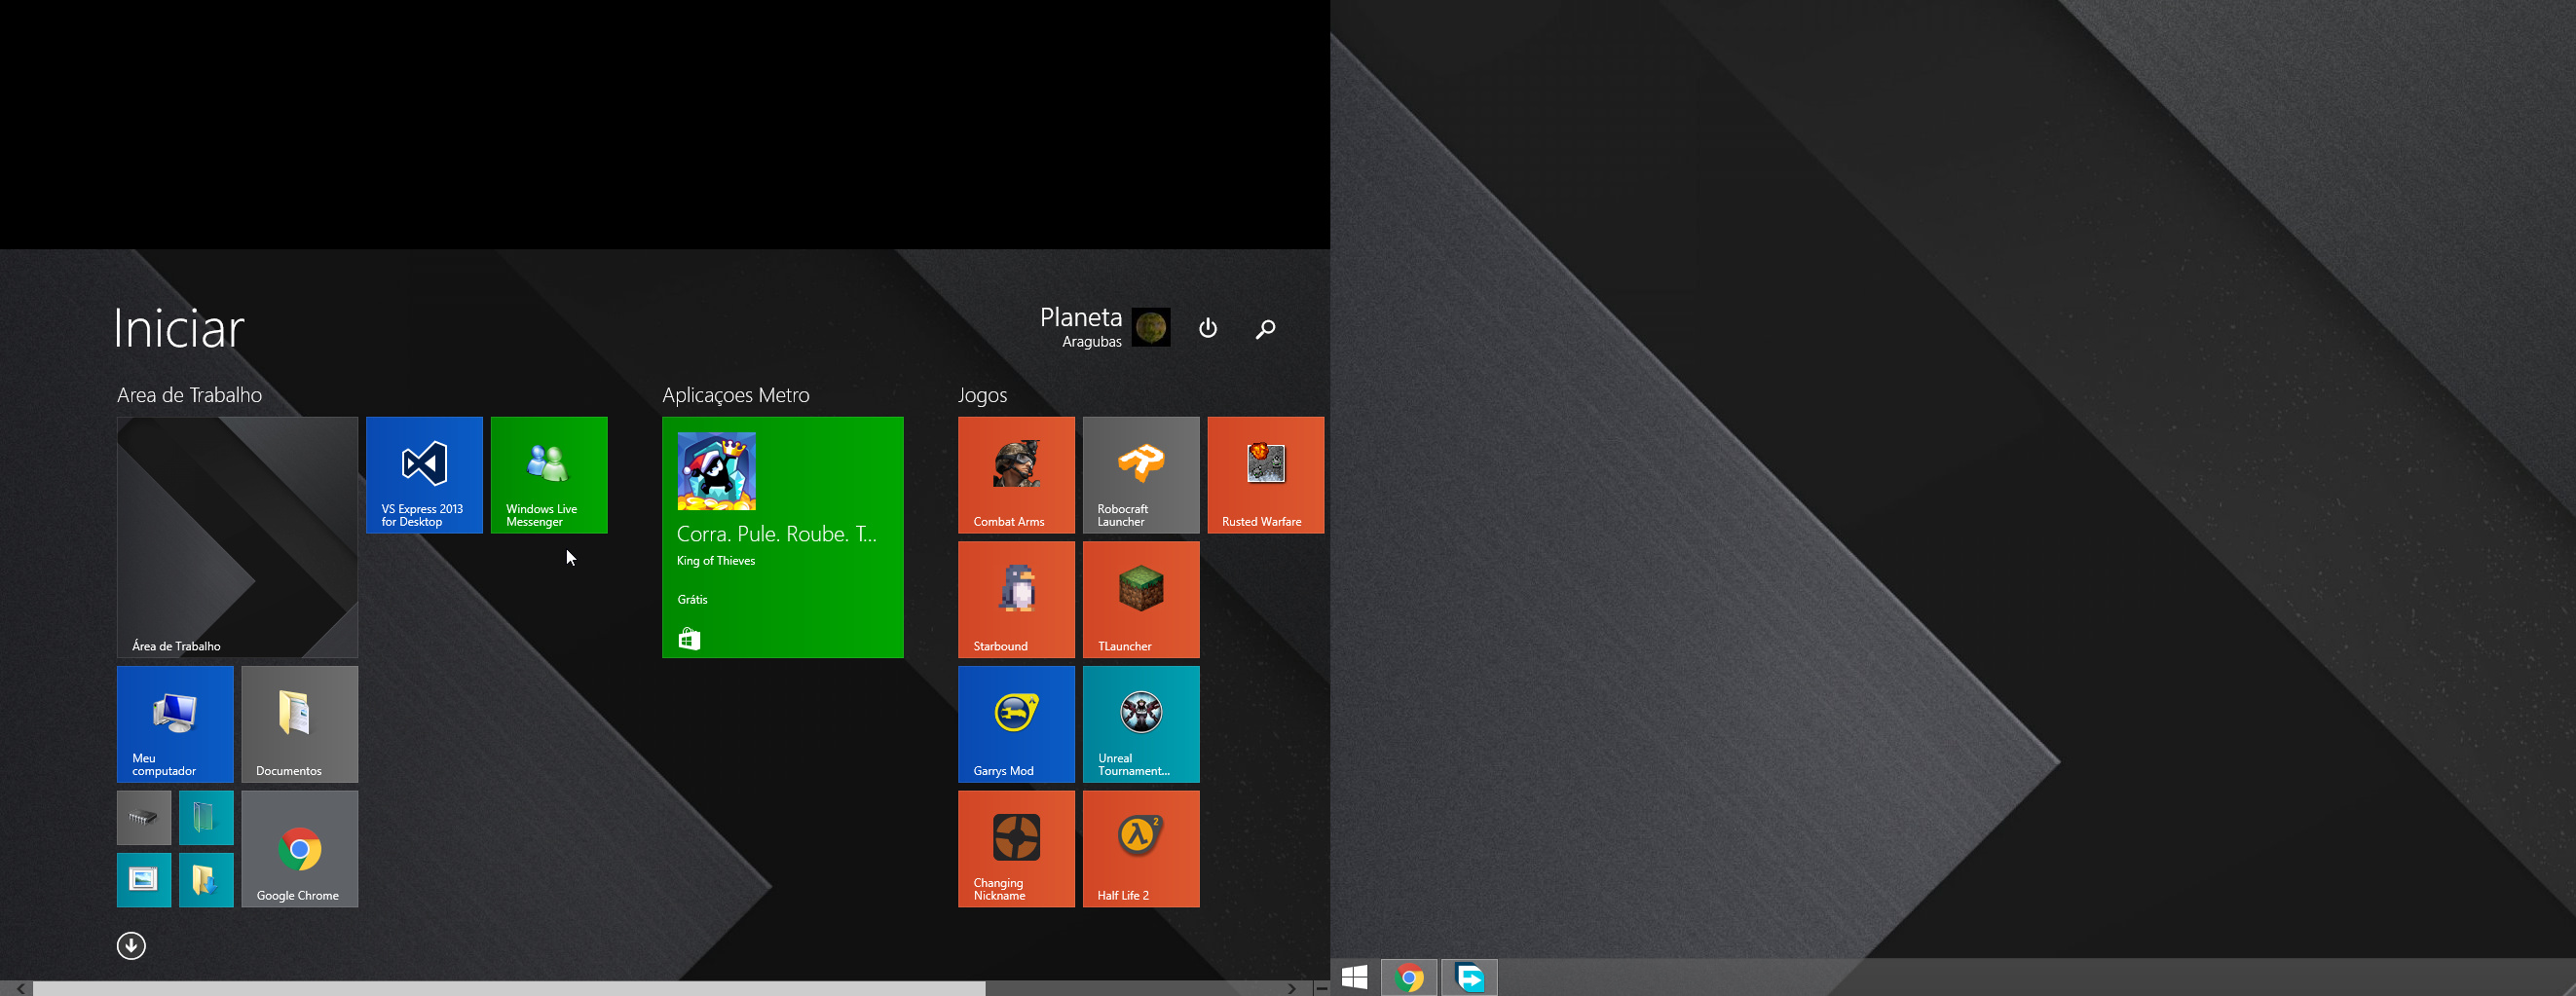
Task: Click the scrollbar left arrow
Action: [x=20, y=988]
